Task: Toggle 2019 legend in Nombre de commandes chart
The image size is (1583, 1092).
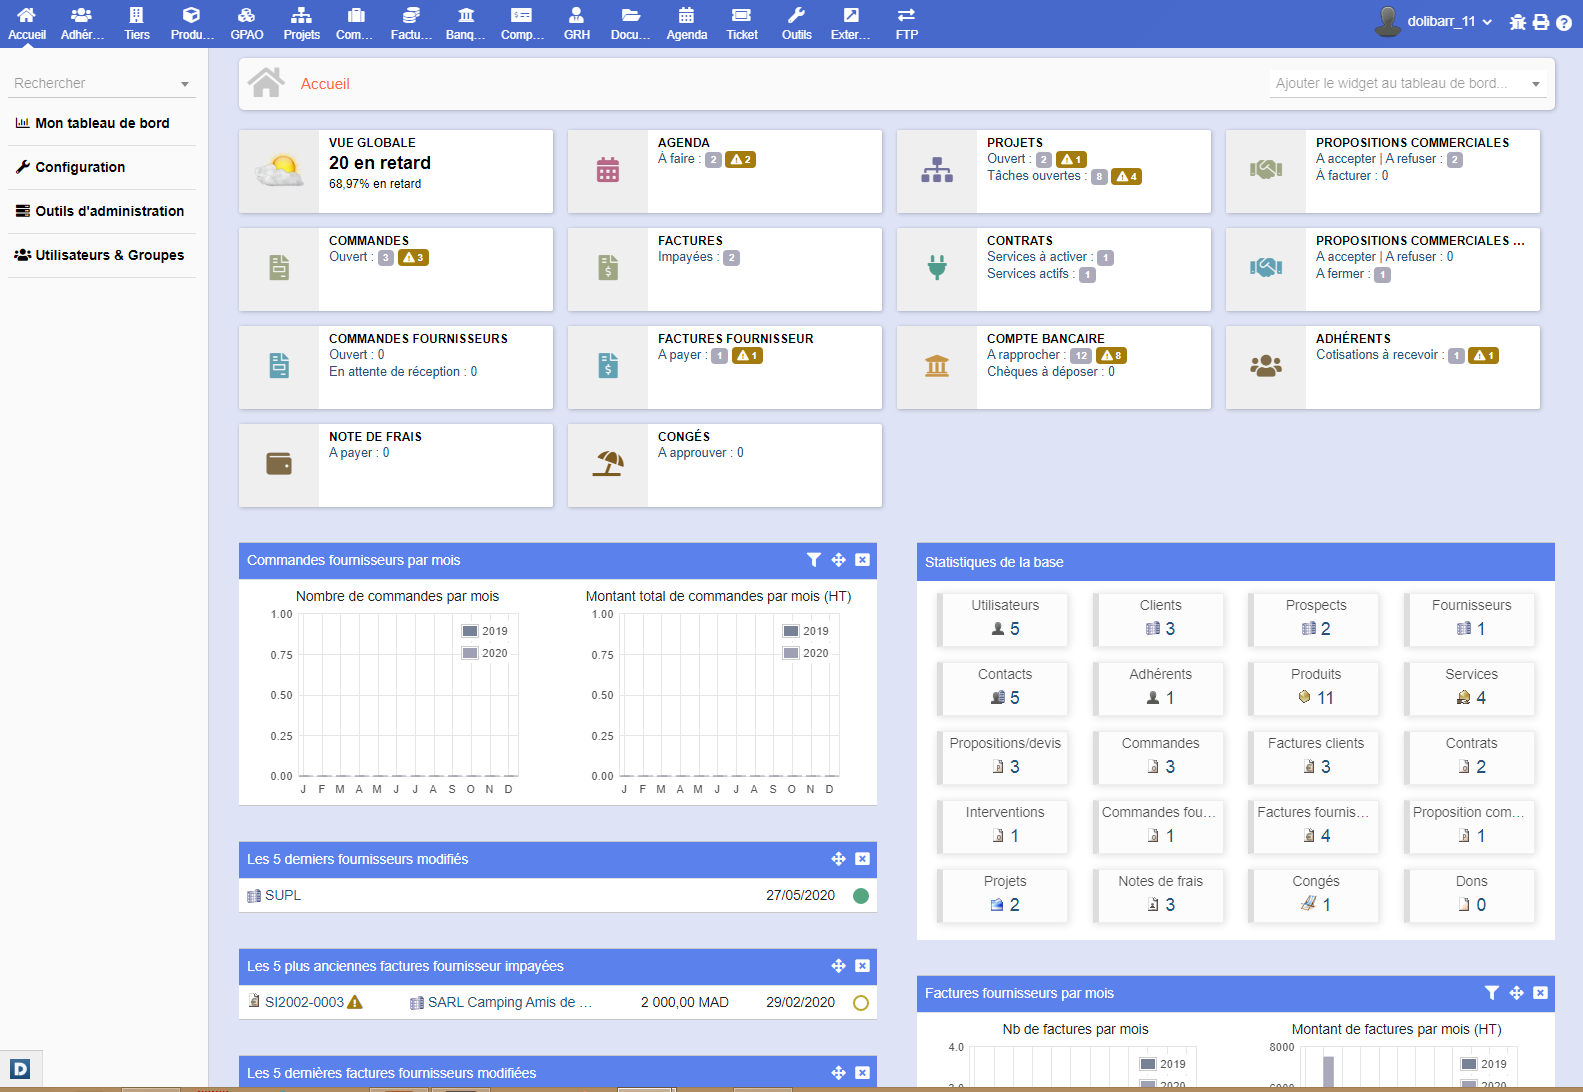Action: 484,631
